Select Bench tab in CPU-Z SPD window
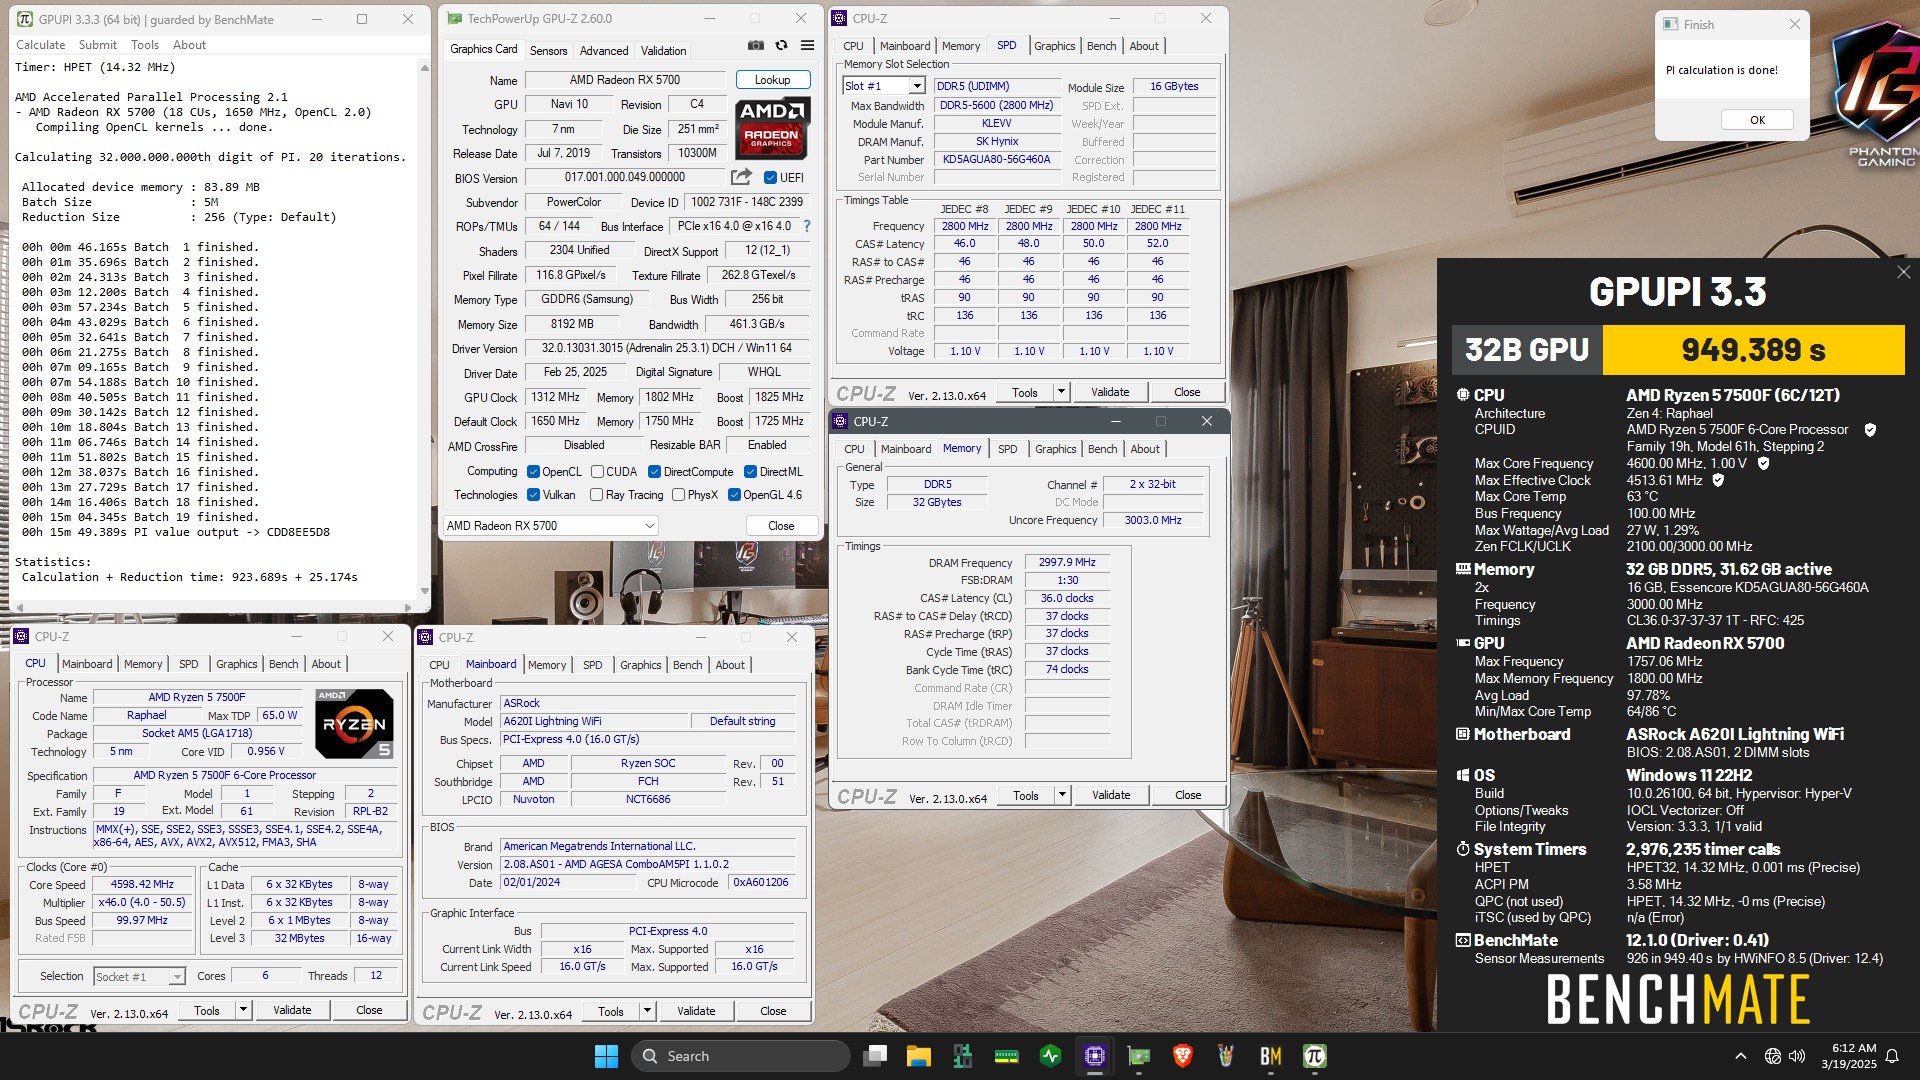This screenshot has height=1080, width=1920. pos(1101,46)
